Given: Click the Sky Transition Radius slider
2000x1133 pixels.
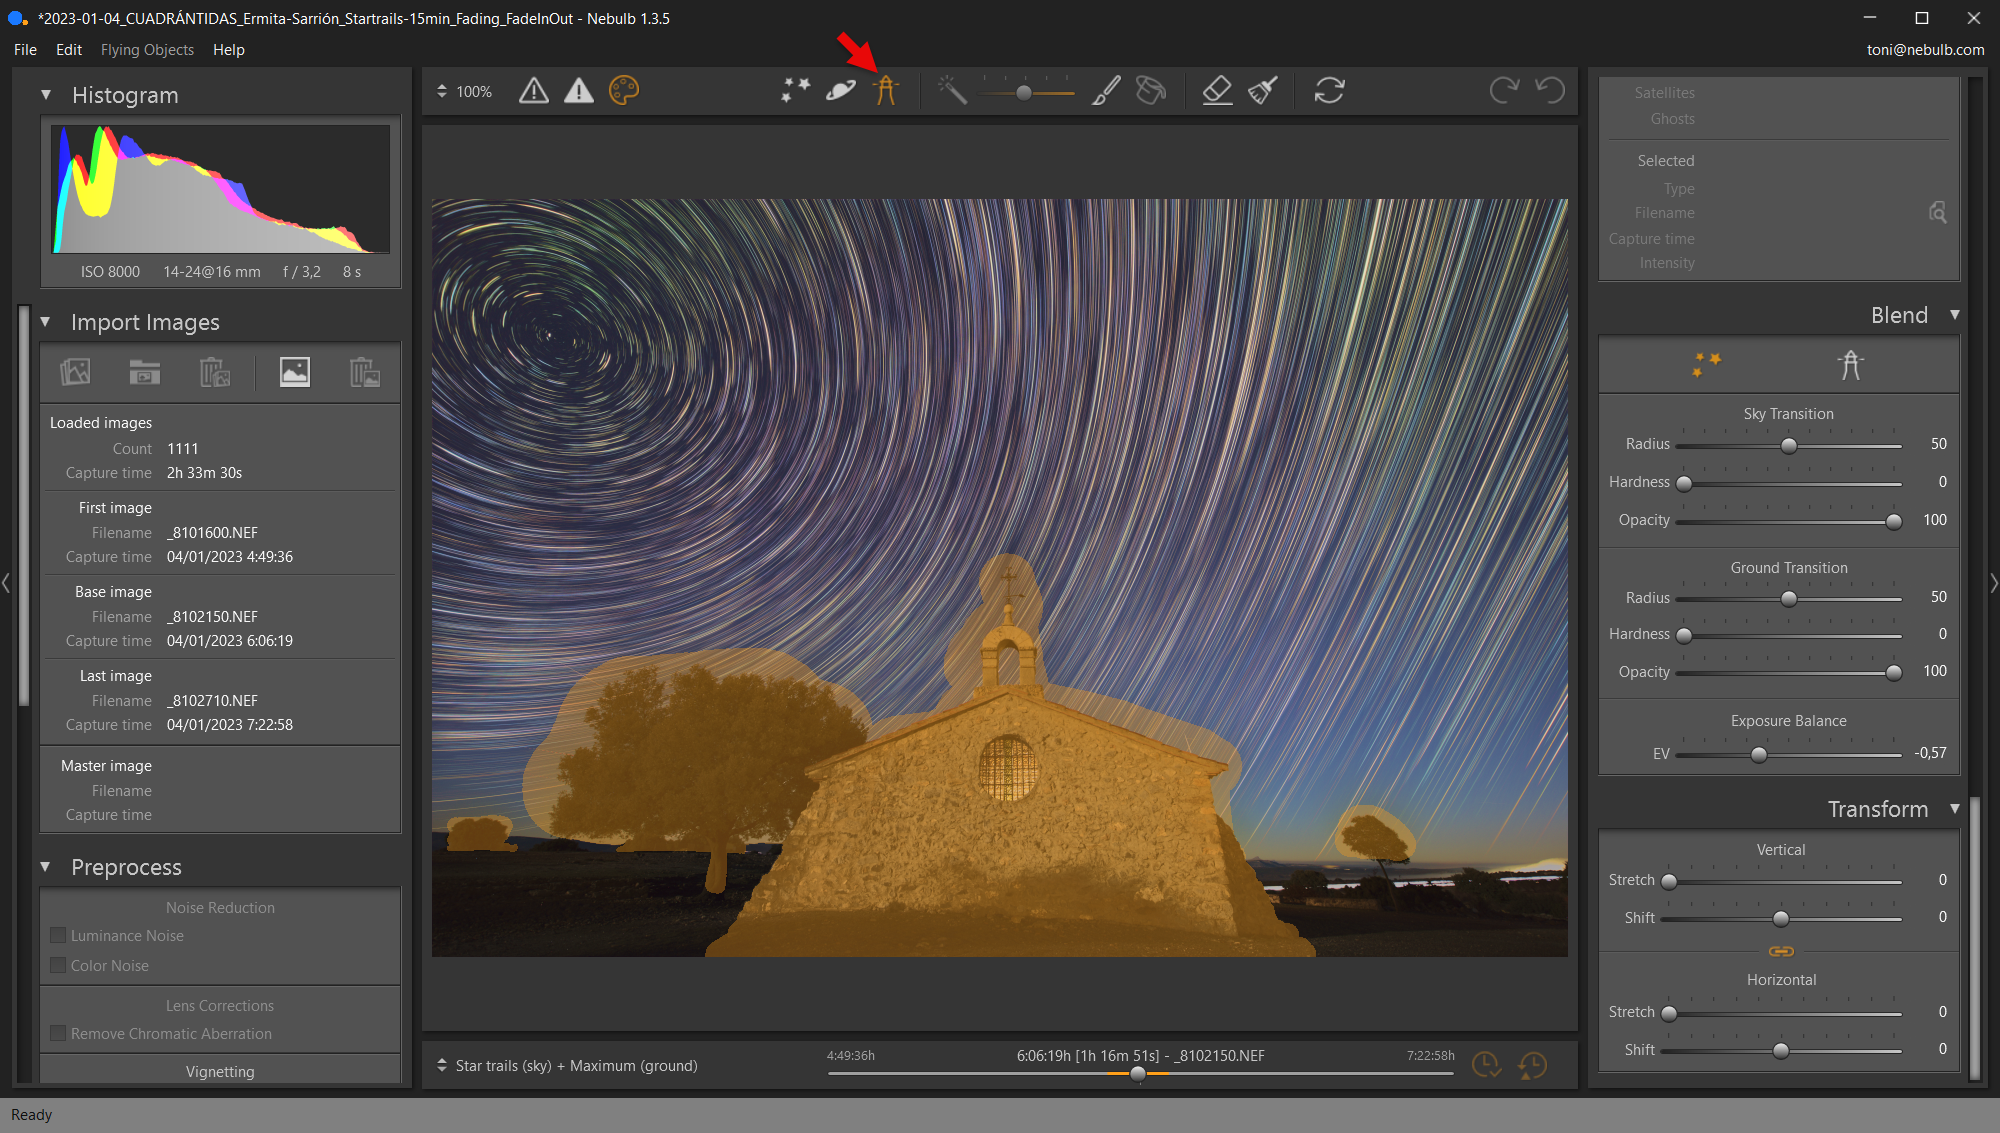Looking at the screenshot, I should [x=1788, y=445].
